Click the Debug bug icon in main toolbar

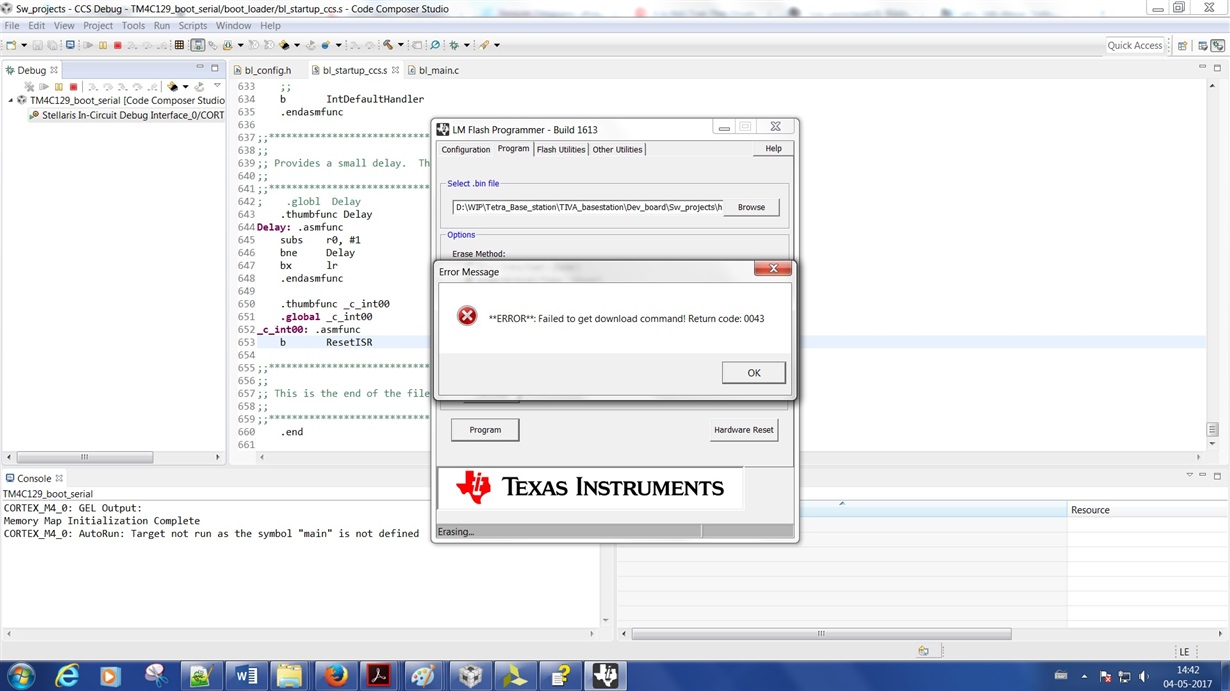click(453, 45)
